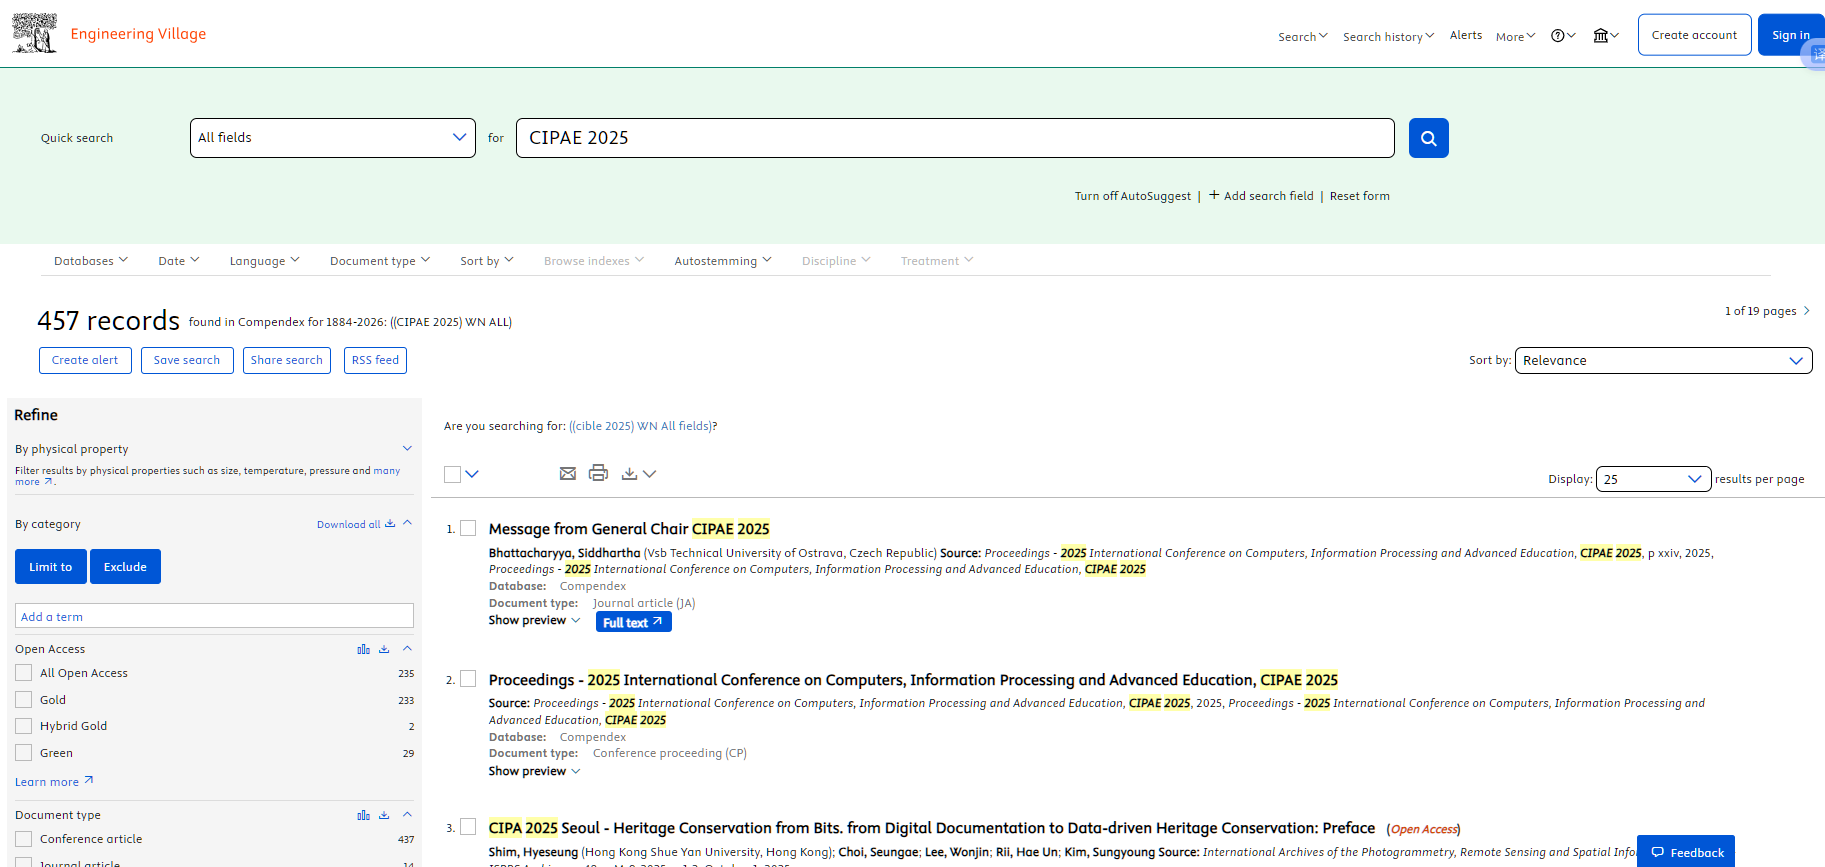
Task: Click the download results icon in toolbar
Action: point(629,473)
